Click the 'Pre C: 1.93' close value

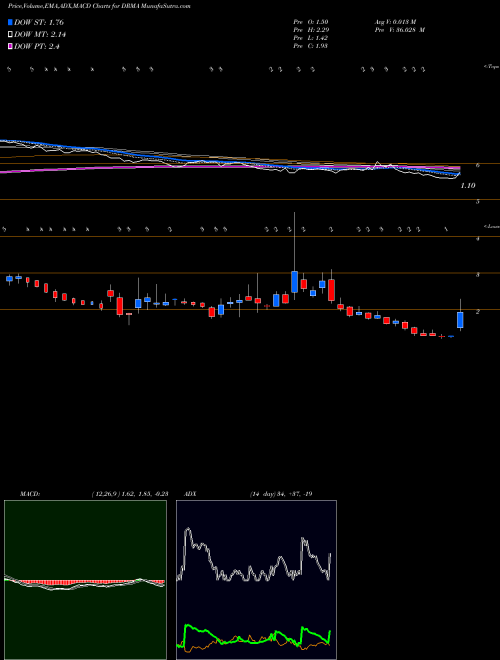[x=311, y=46]
